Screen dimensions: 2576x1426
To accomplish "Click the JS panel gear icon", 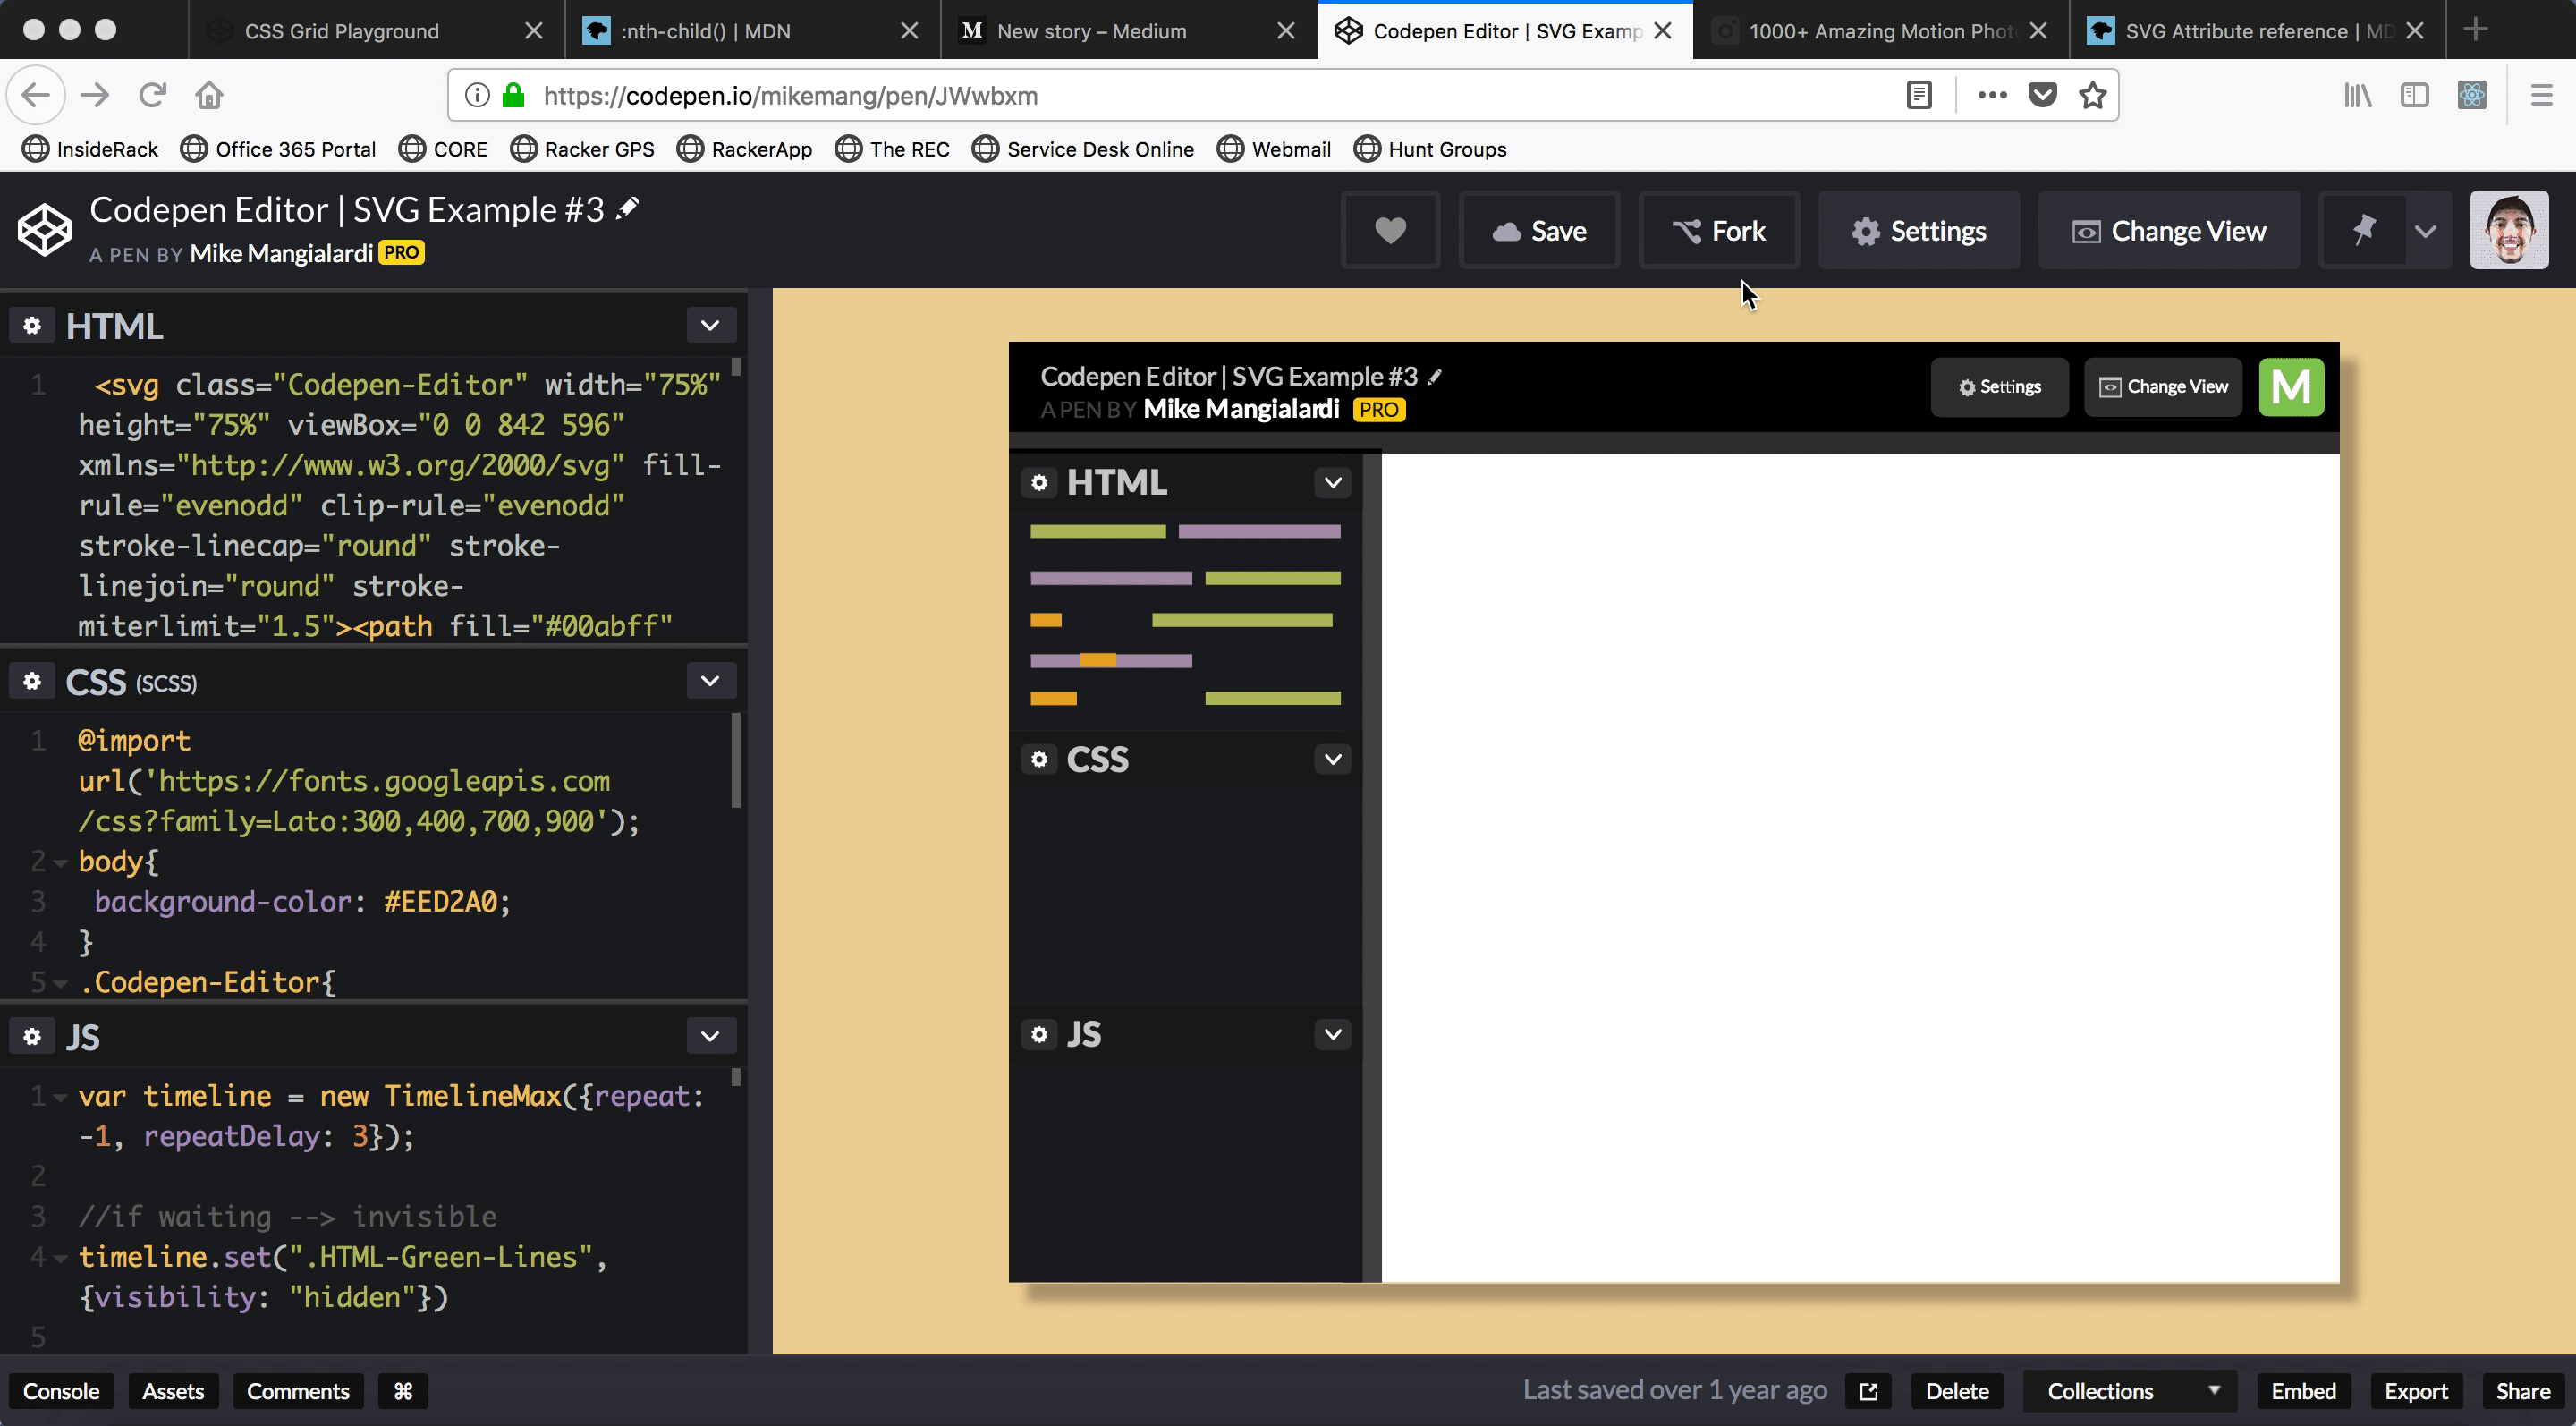I will click(31, 1036).
